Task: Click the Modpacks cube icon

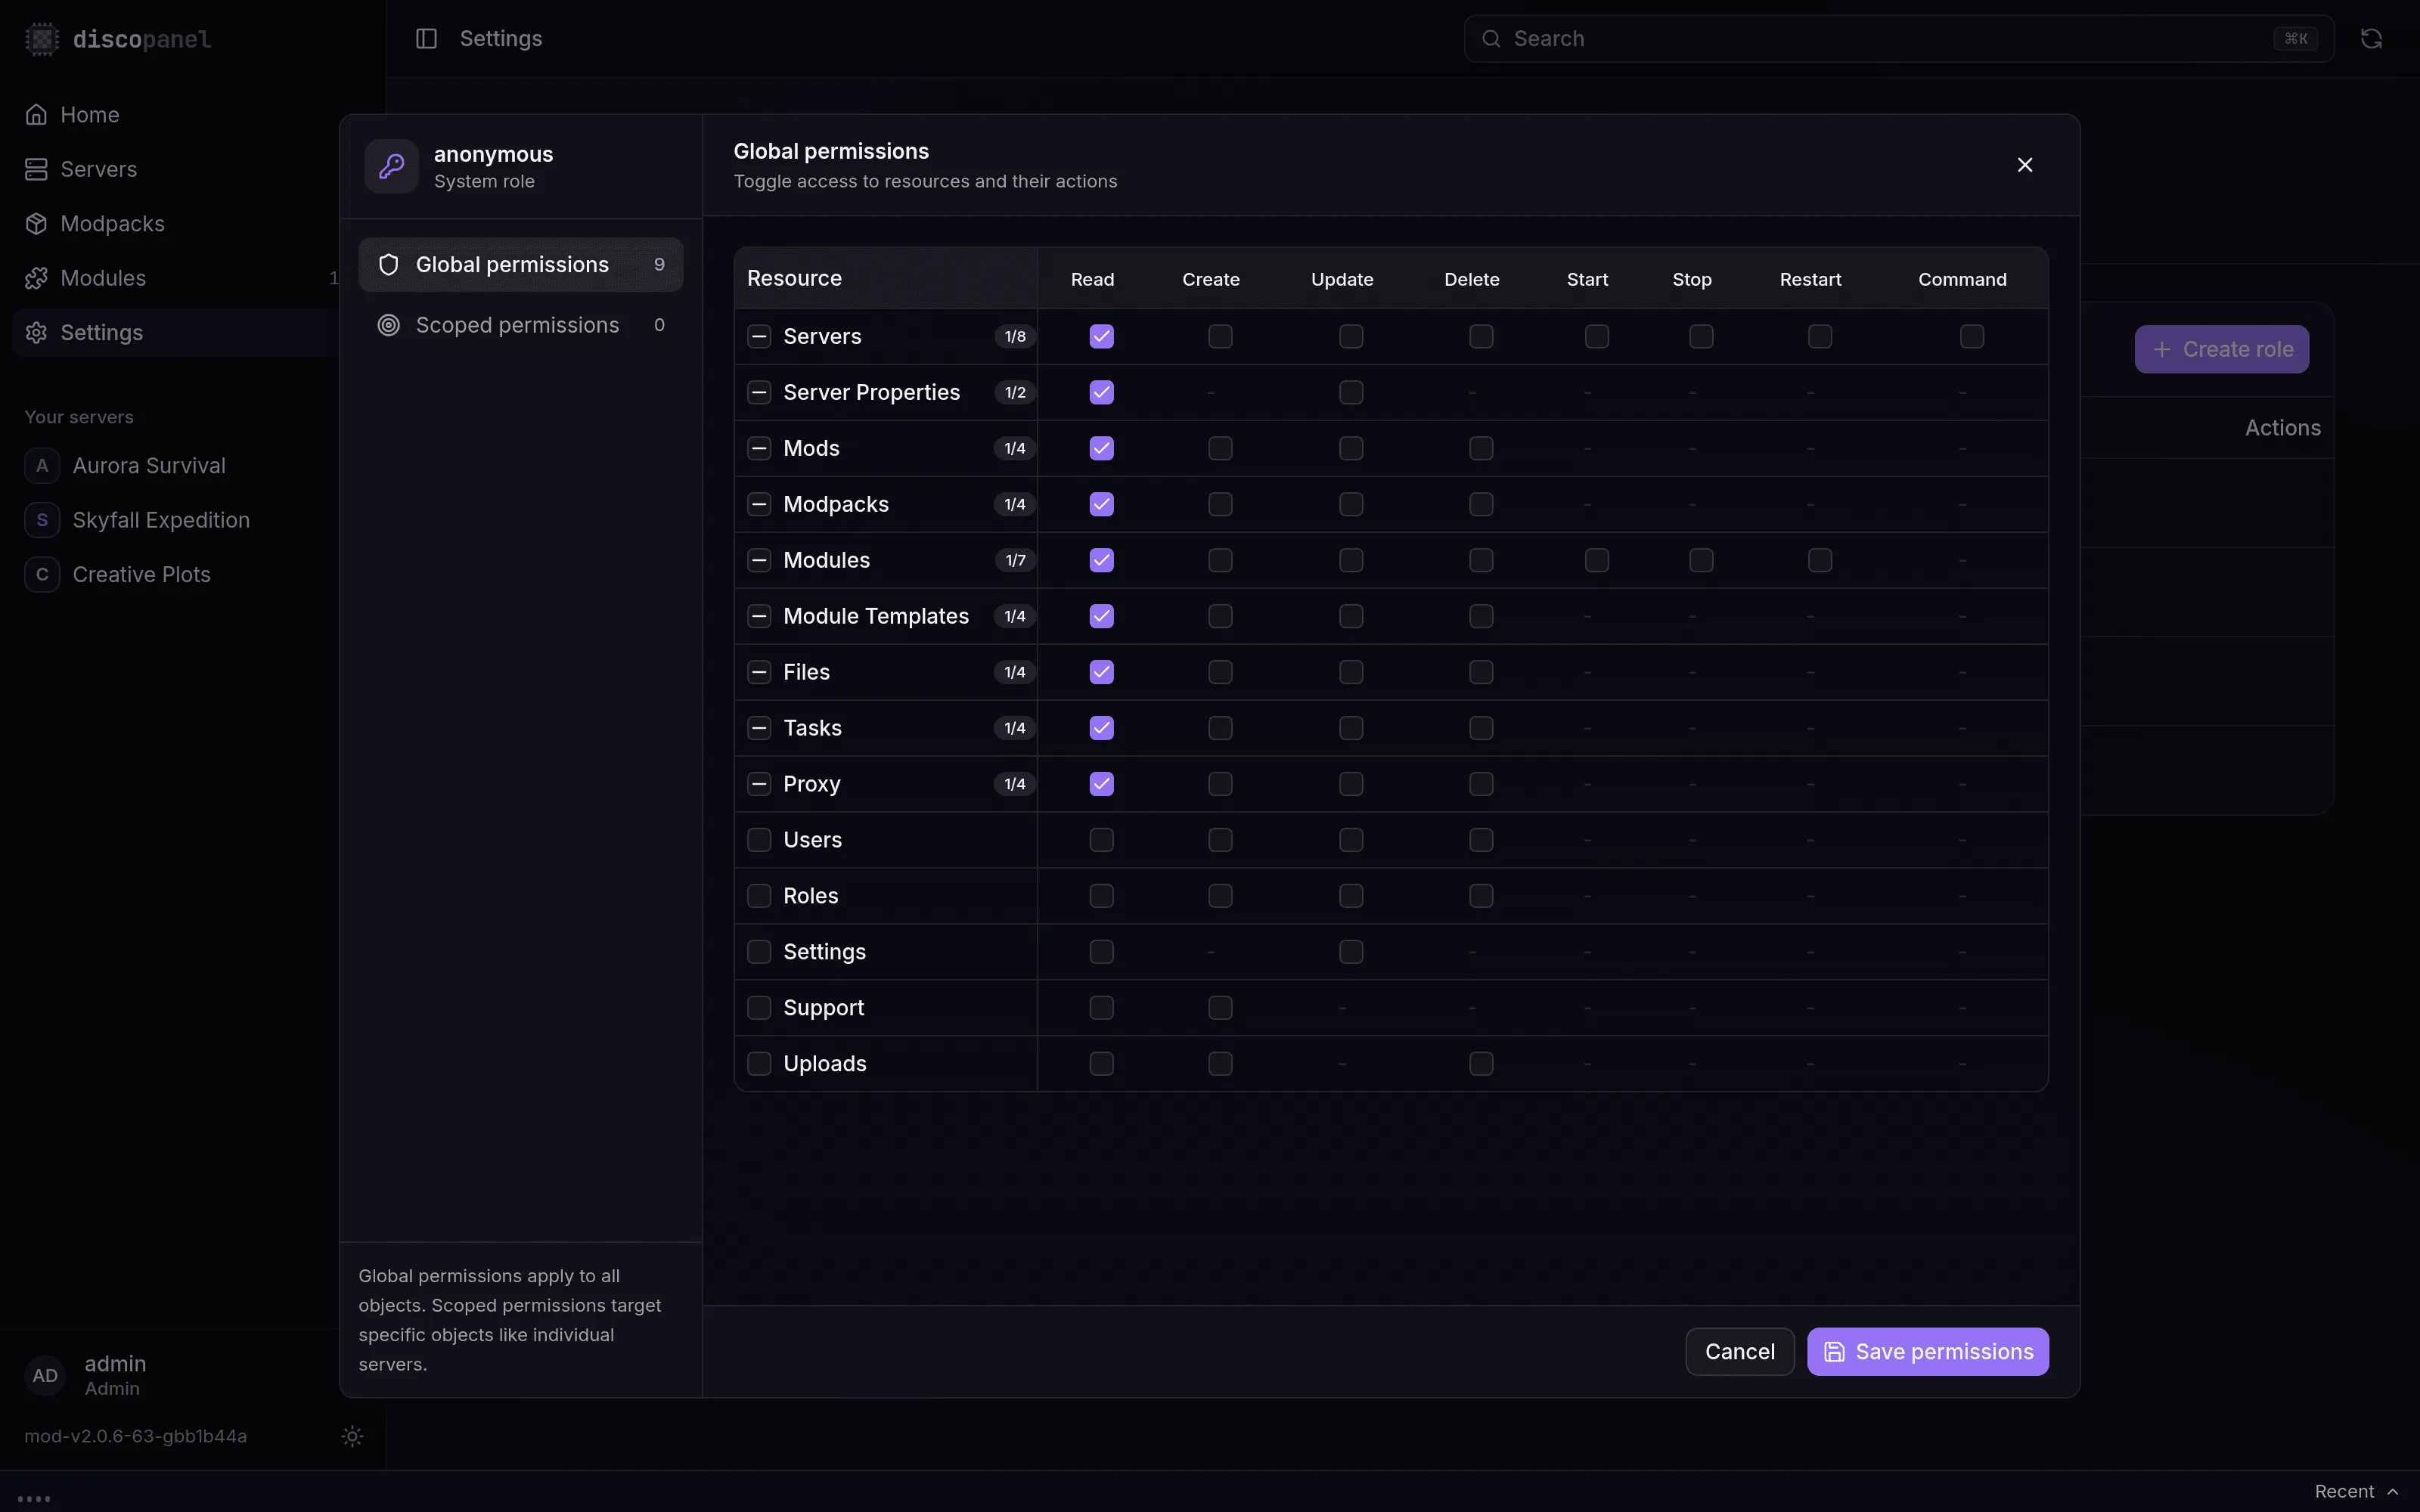Action: [x=36, y=224]
